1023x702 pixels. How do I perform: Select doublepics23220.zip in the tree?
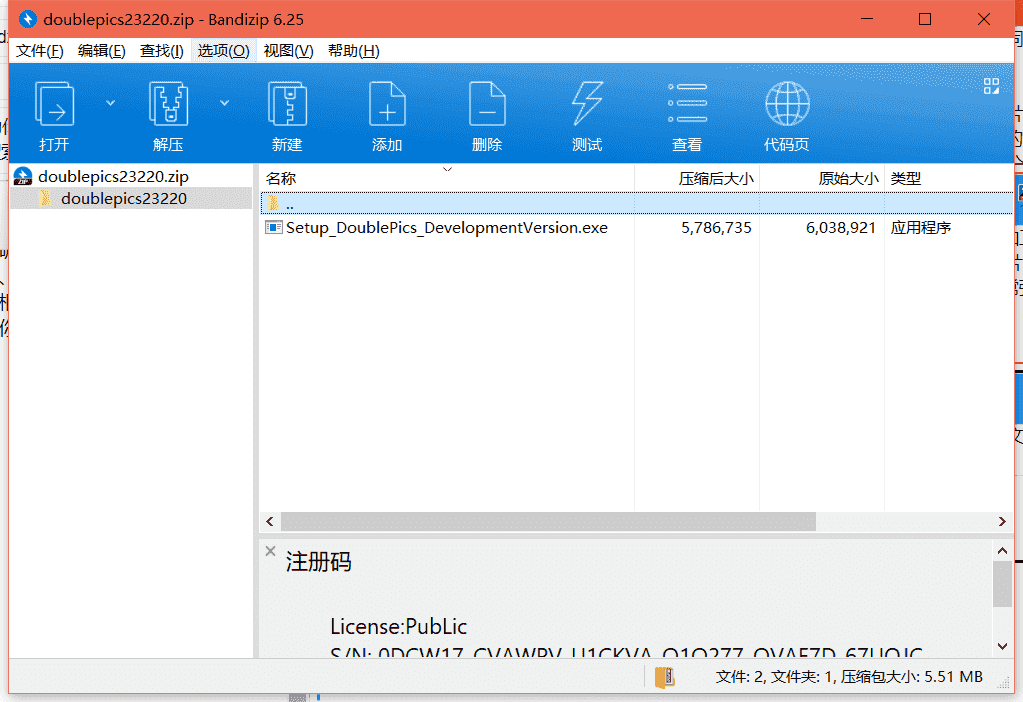click(113, 176)
